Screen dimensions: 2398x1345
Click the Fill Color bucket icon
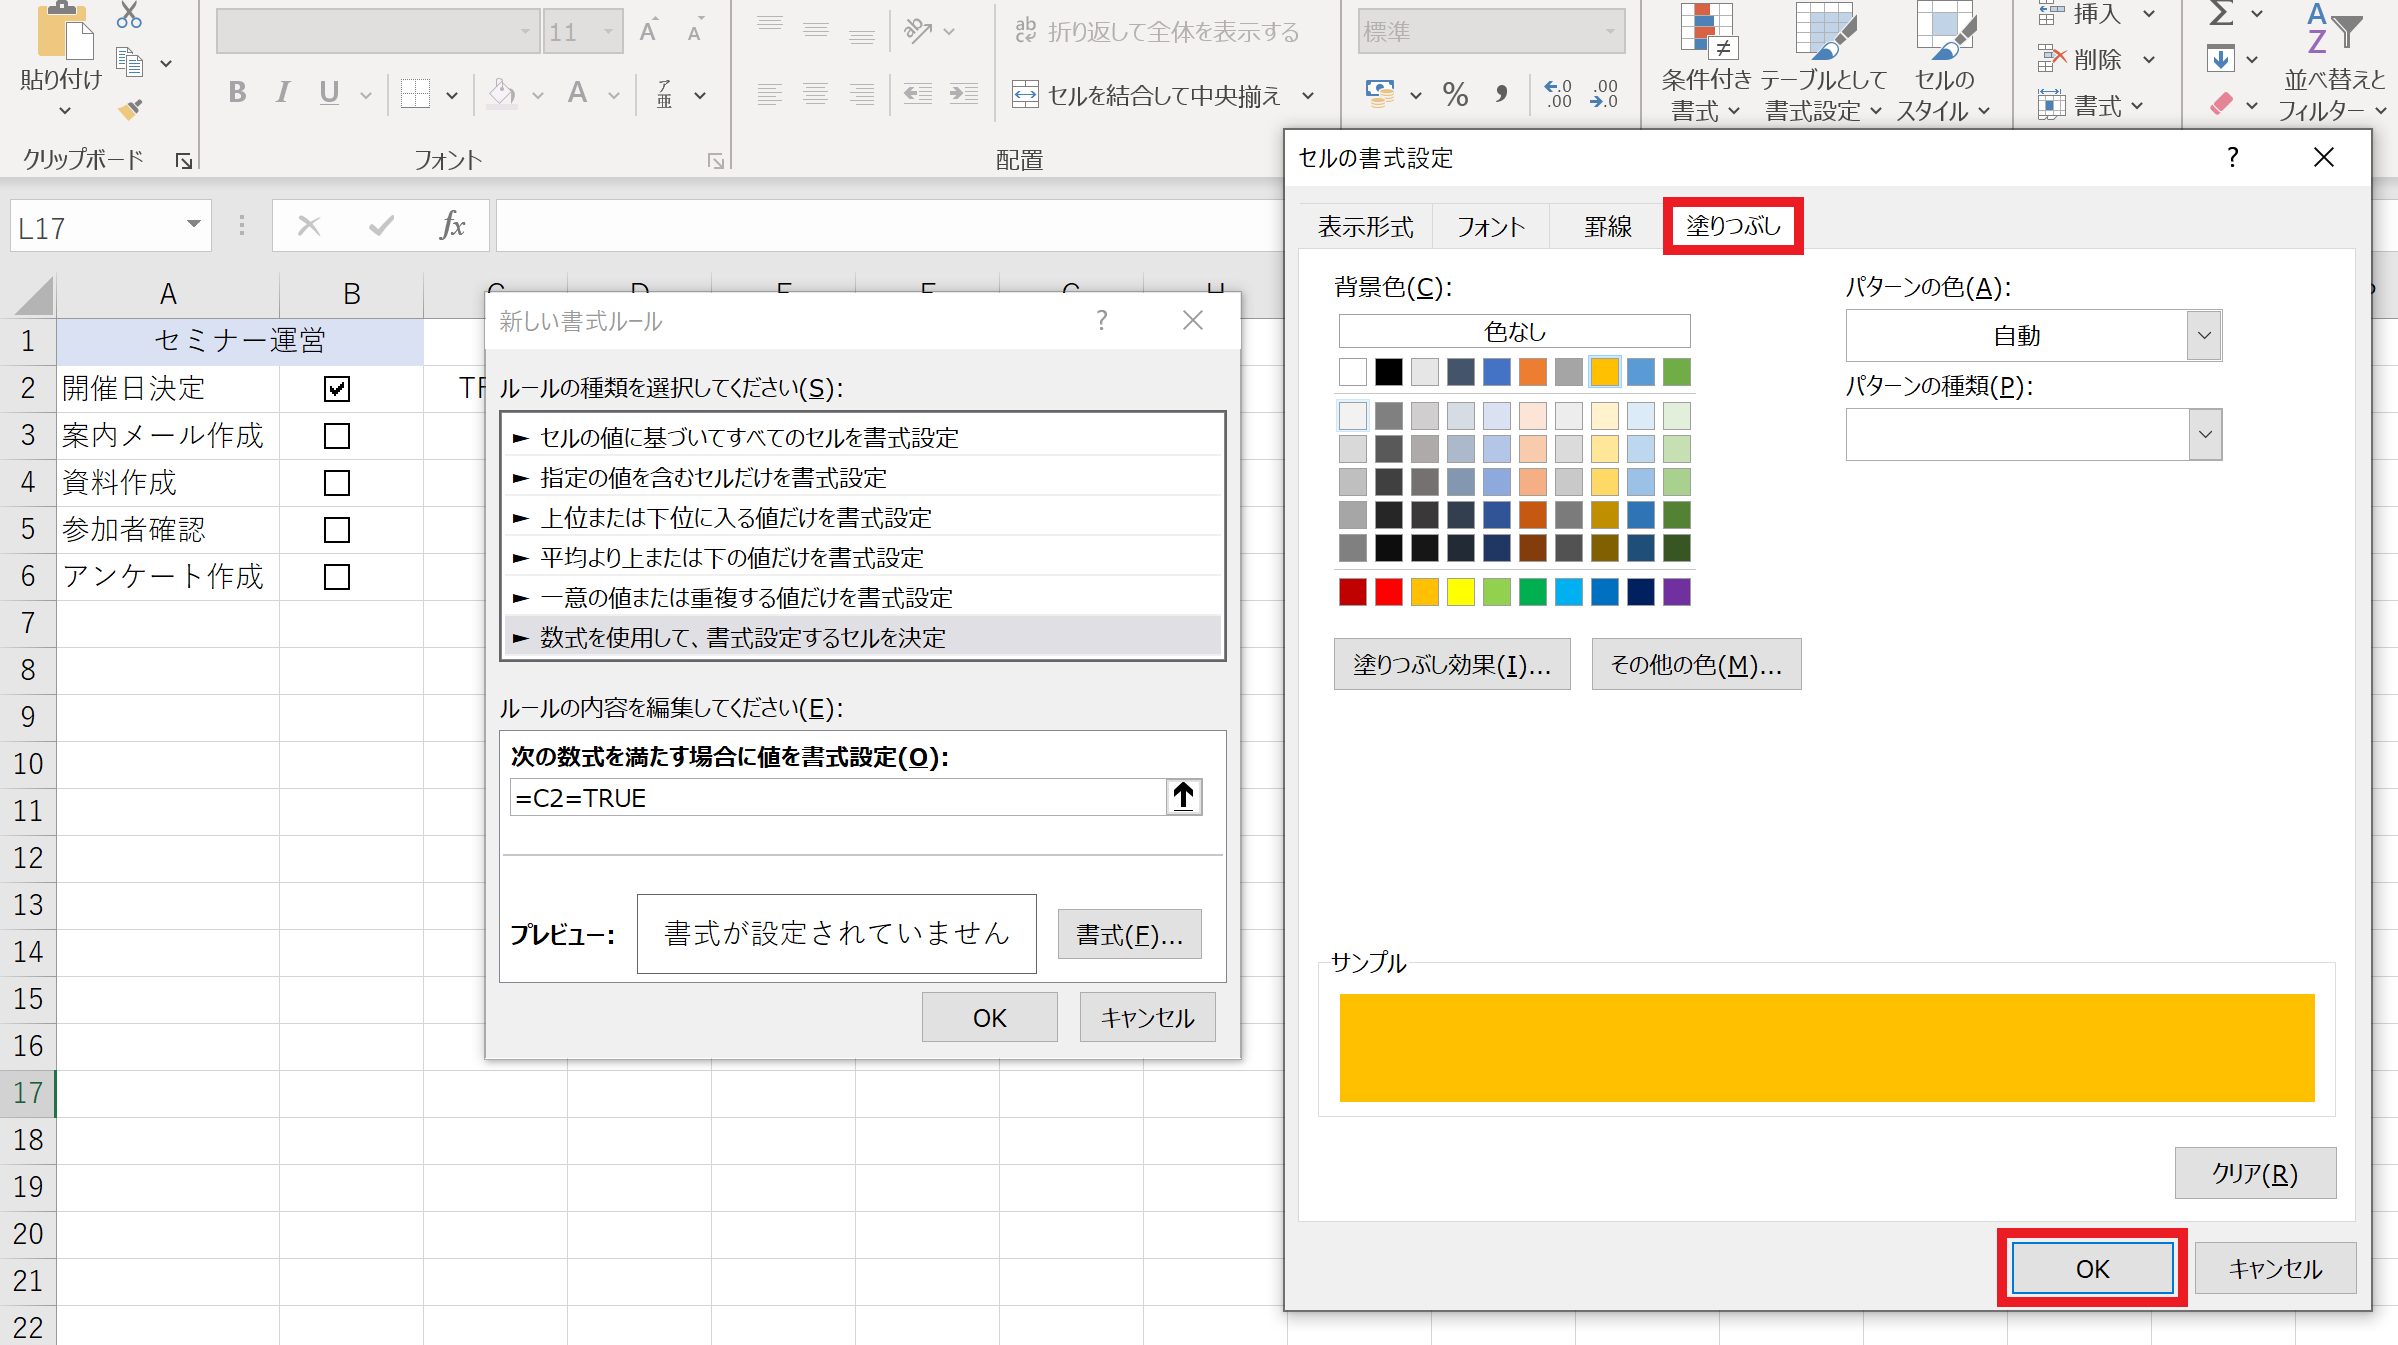502,94
